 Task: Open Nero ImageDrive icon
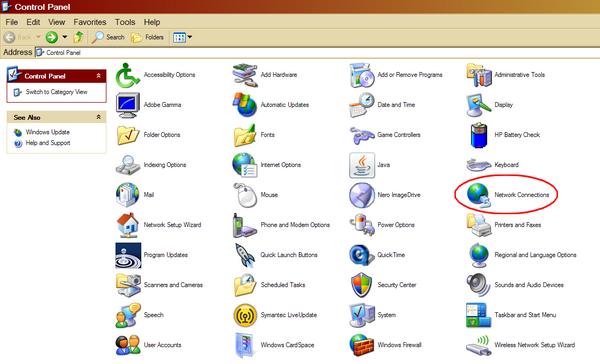point(362,195)
